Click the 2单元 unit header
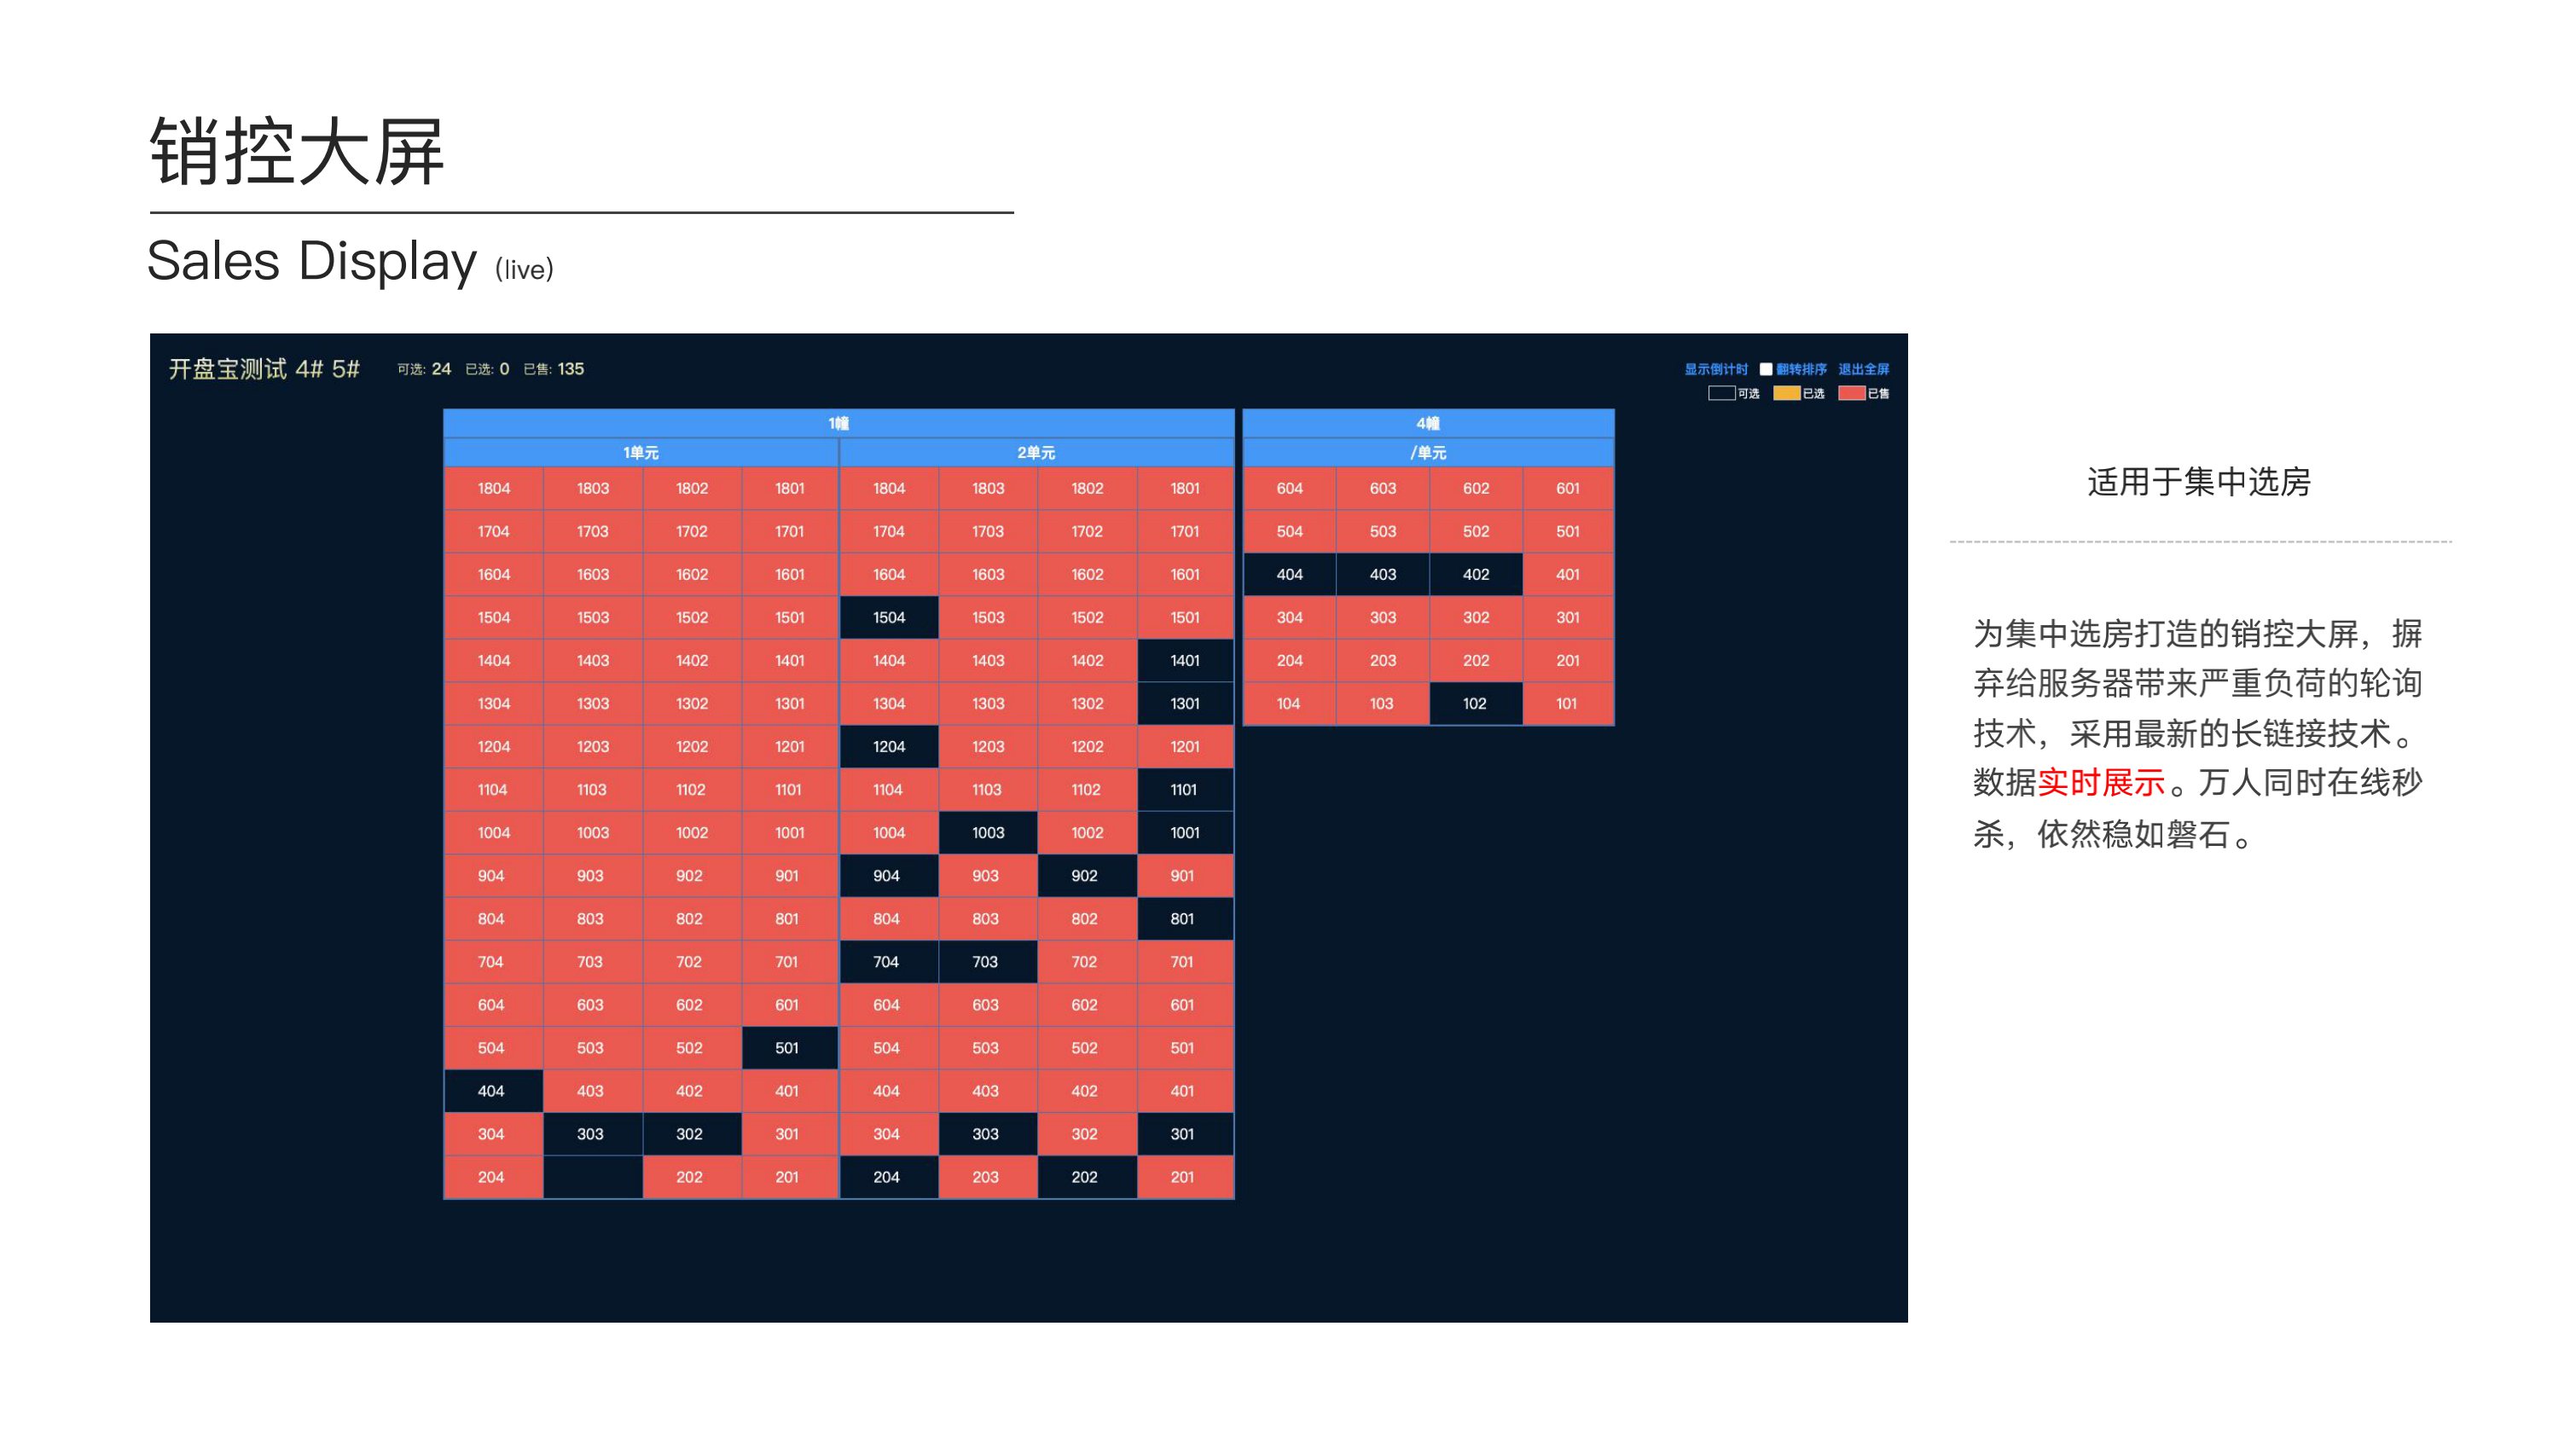This screenshot has height=1448, width=2576. pos(1036,453)
